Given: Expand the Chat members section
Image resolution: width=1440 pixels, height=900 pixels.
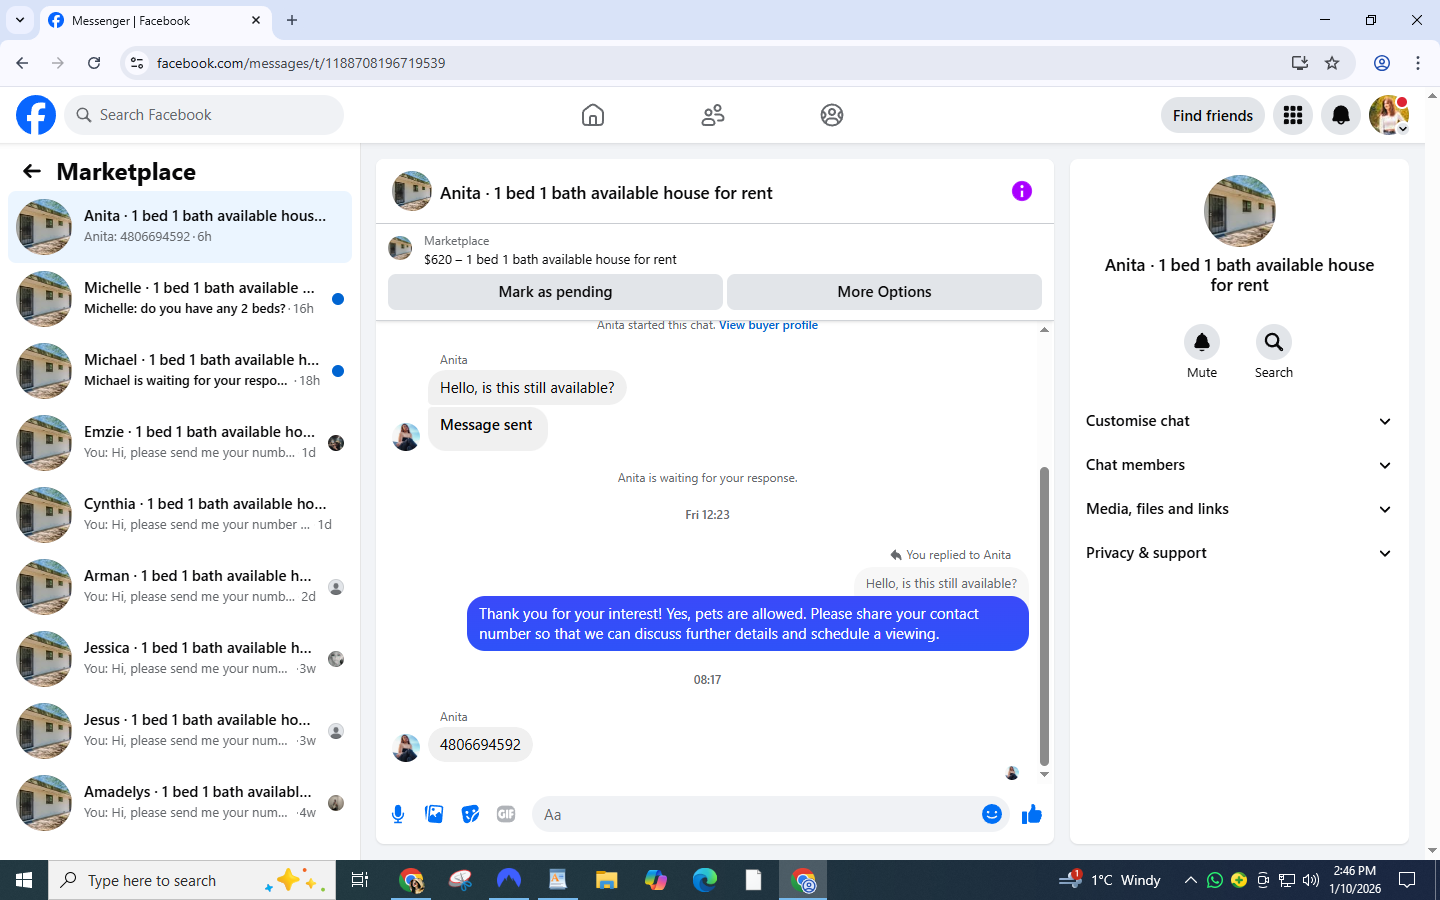Looking at the screenshot, I should pos(1239,465).
